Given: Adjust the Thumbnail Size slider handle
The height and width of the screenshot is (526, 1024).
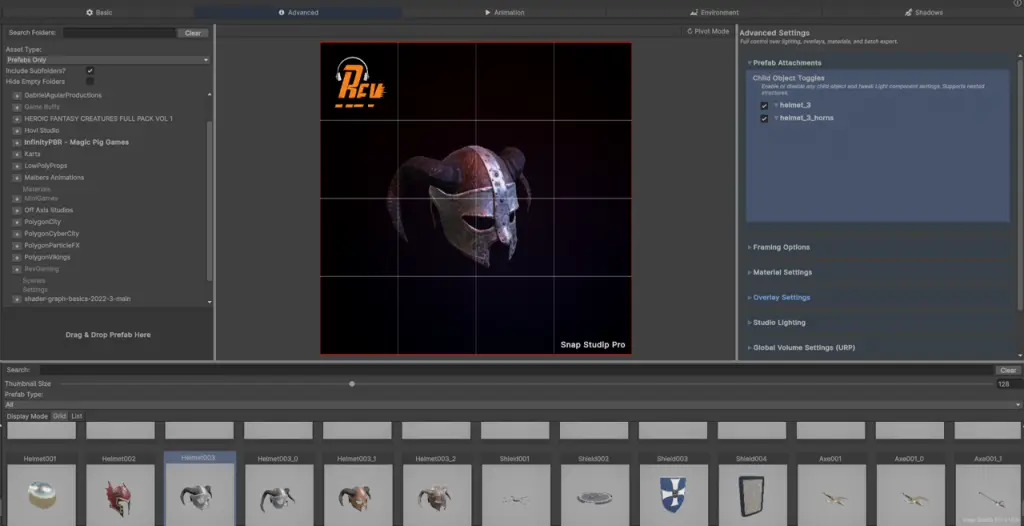Looking at the screenshot, I should (352, 383).
